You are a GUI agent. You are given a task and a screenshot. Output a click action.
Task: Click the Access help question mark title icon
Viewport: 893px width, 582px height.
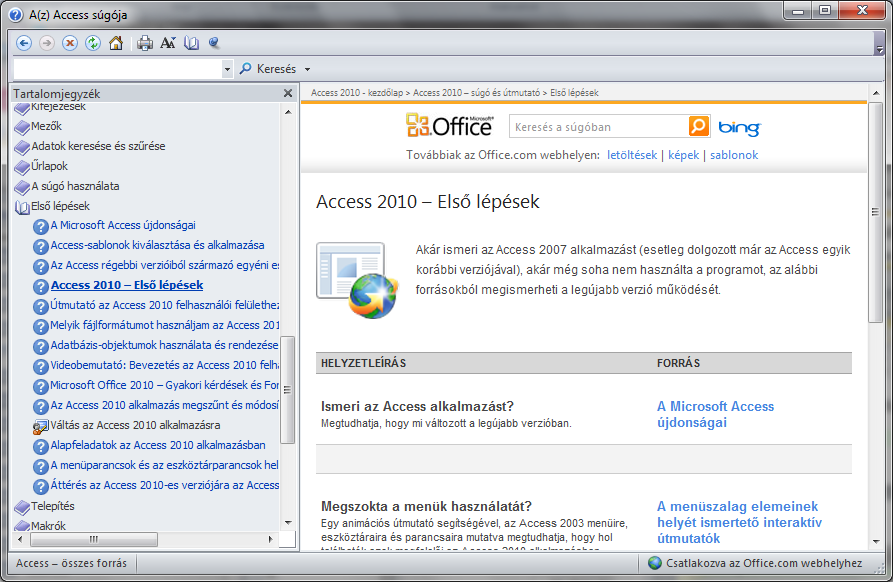[16, 14]
